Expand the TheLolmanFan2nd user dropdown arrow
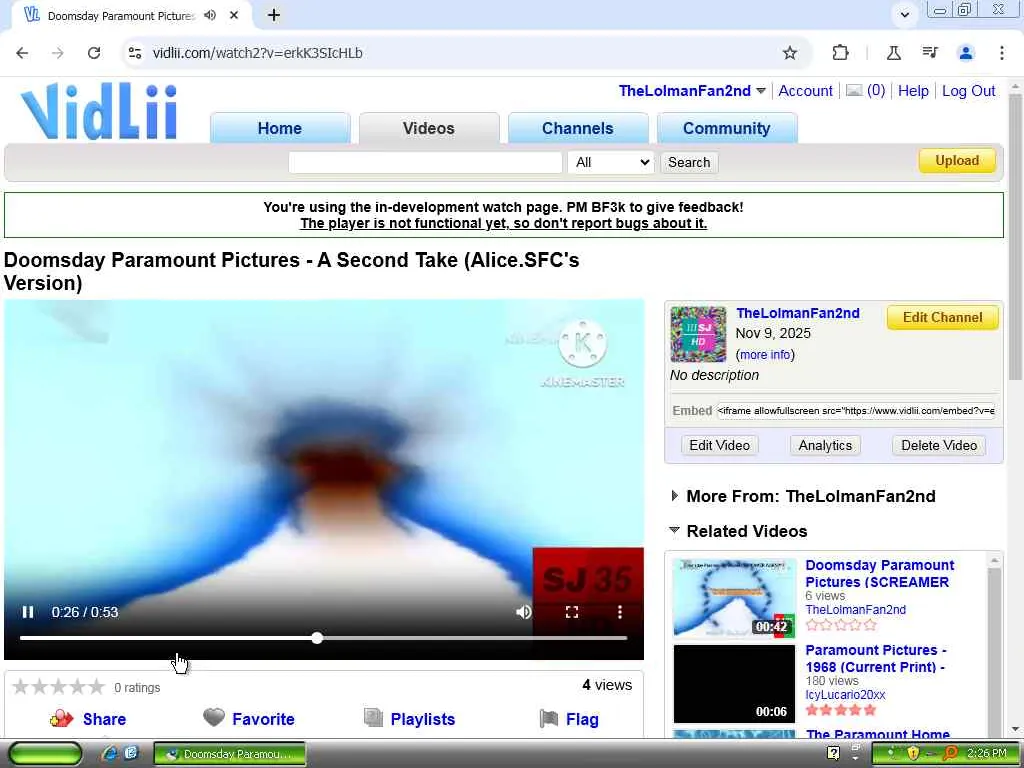 761,91
